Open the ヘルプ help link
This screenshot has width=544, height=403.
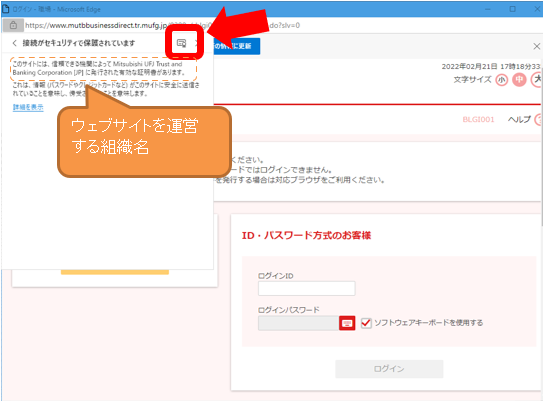click(x=519, y=119)
